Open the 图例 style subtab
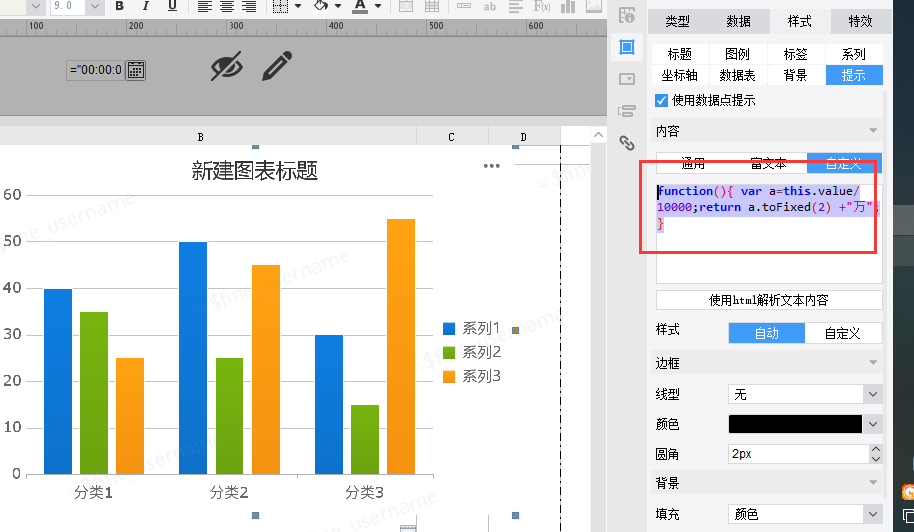The height and width of the screenshot is (532, 914). [x=737, y=54]
